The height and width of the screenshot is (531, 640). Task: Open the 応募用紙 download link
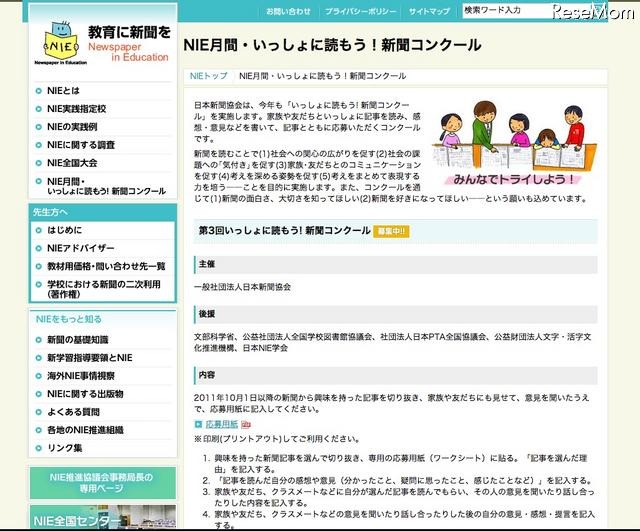point(221,424)
